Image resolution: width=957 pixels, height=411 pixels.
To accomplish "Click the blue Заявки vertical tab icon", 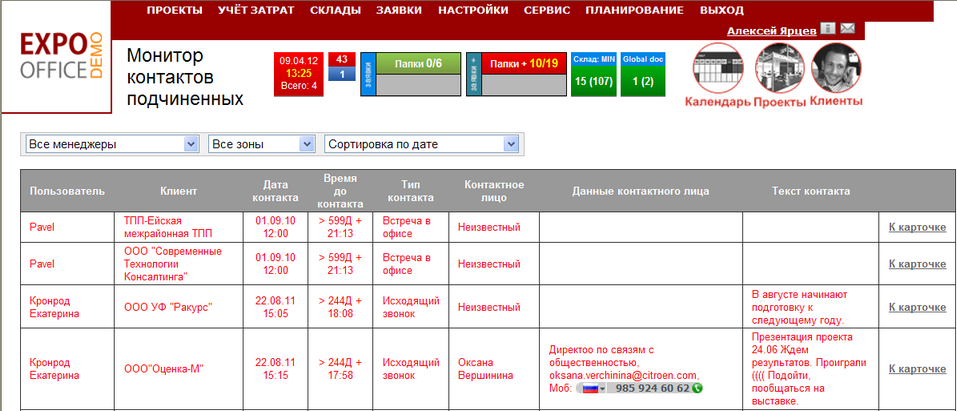I will click(x=367, y=74).
